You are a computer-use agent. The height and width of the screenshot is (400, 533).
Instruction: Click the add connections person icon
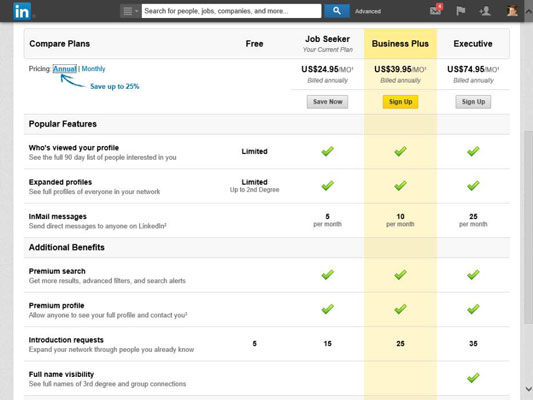click(485, 11)
